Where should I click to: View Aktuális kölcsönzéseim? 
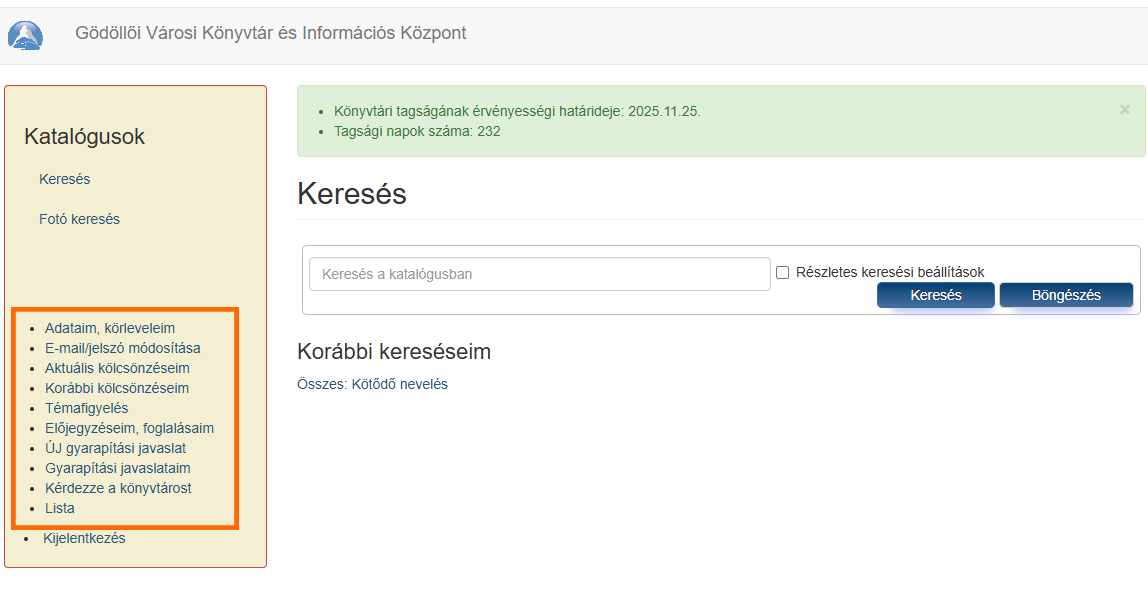click(117, 368)
